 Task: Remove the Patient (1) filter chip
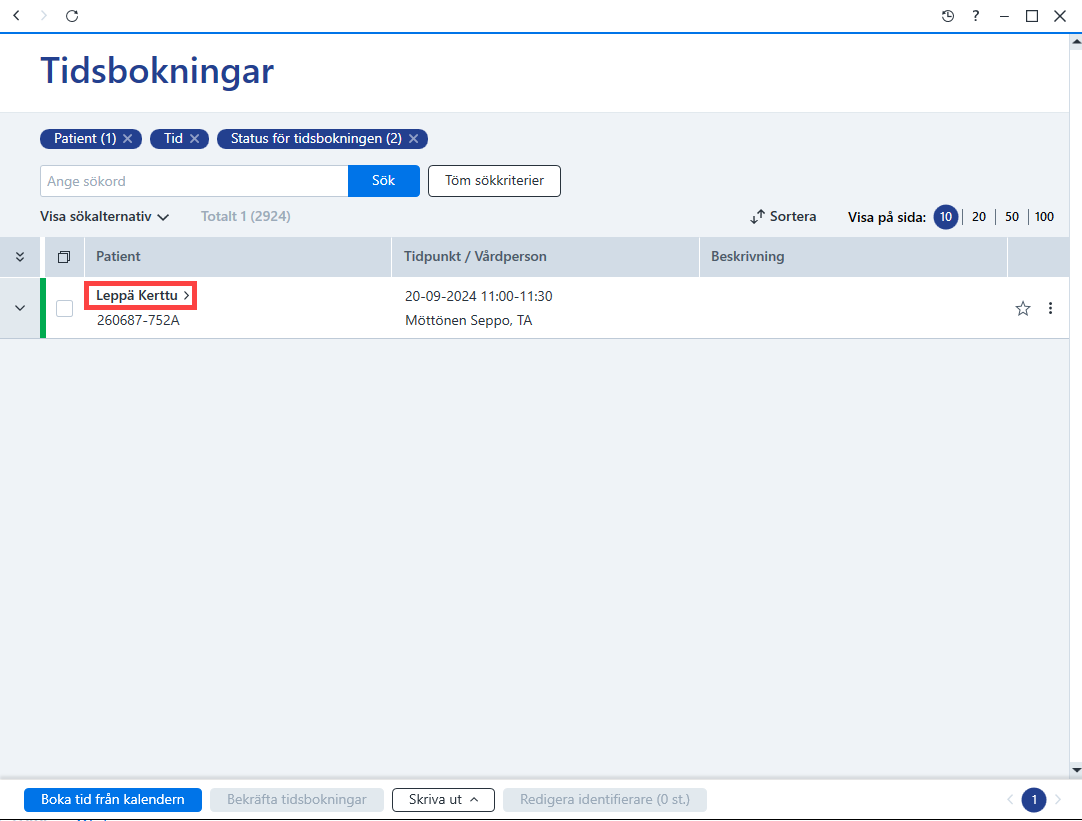128,139
